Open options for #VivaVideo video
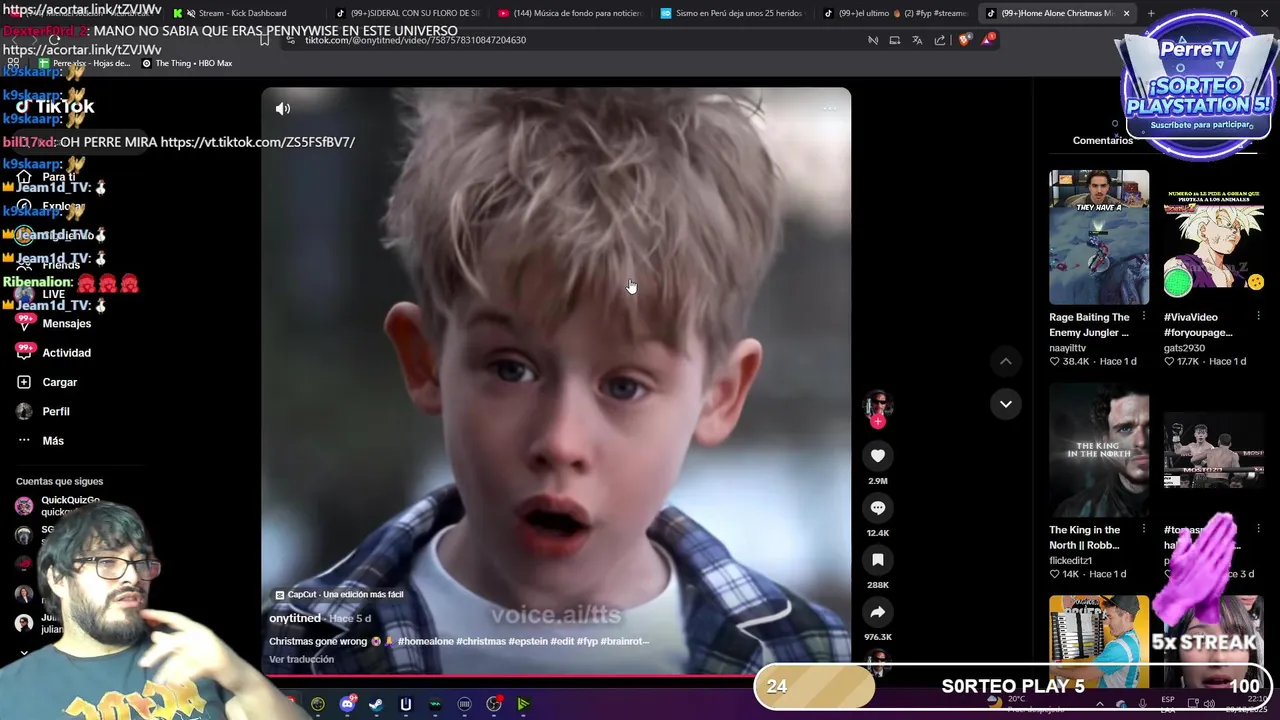Image resolution: width=1280 pixels, height=720 pixels. click(1258, 317)
